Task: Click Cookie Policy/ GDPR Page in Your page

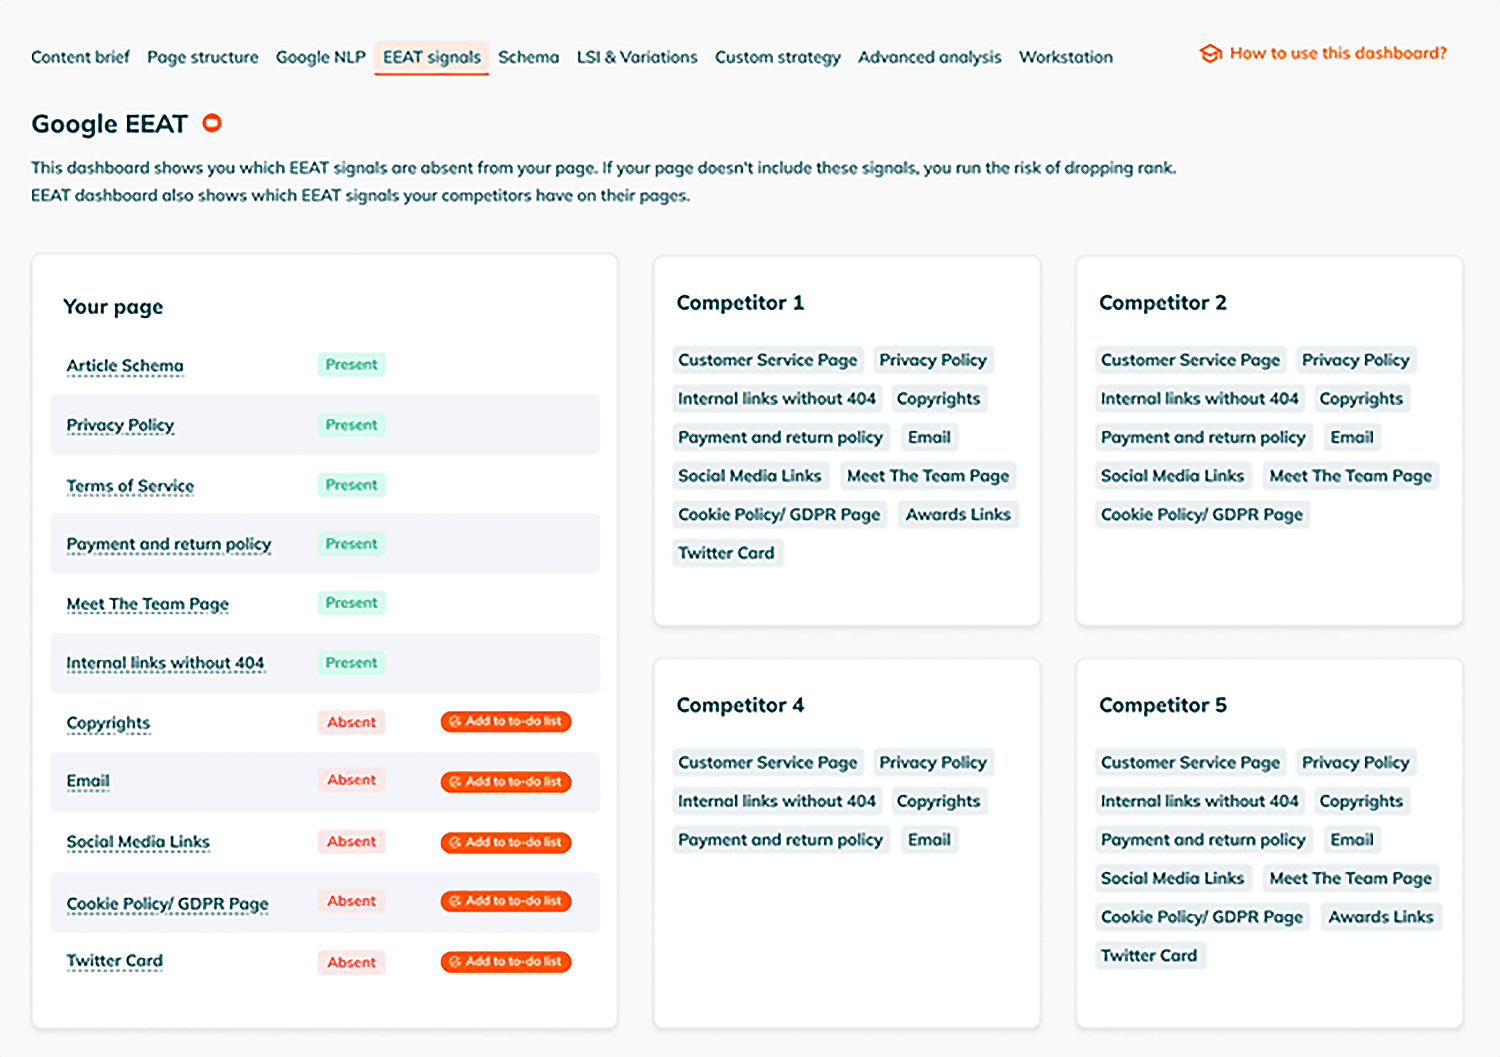Action: click(167, 904)
